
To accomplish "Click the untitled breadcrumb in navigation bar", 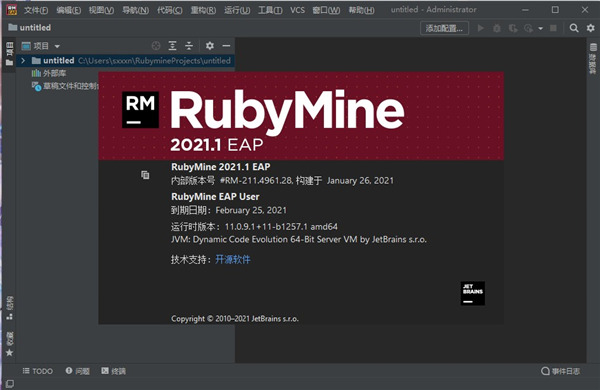I will [x=30, y=28].
